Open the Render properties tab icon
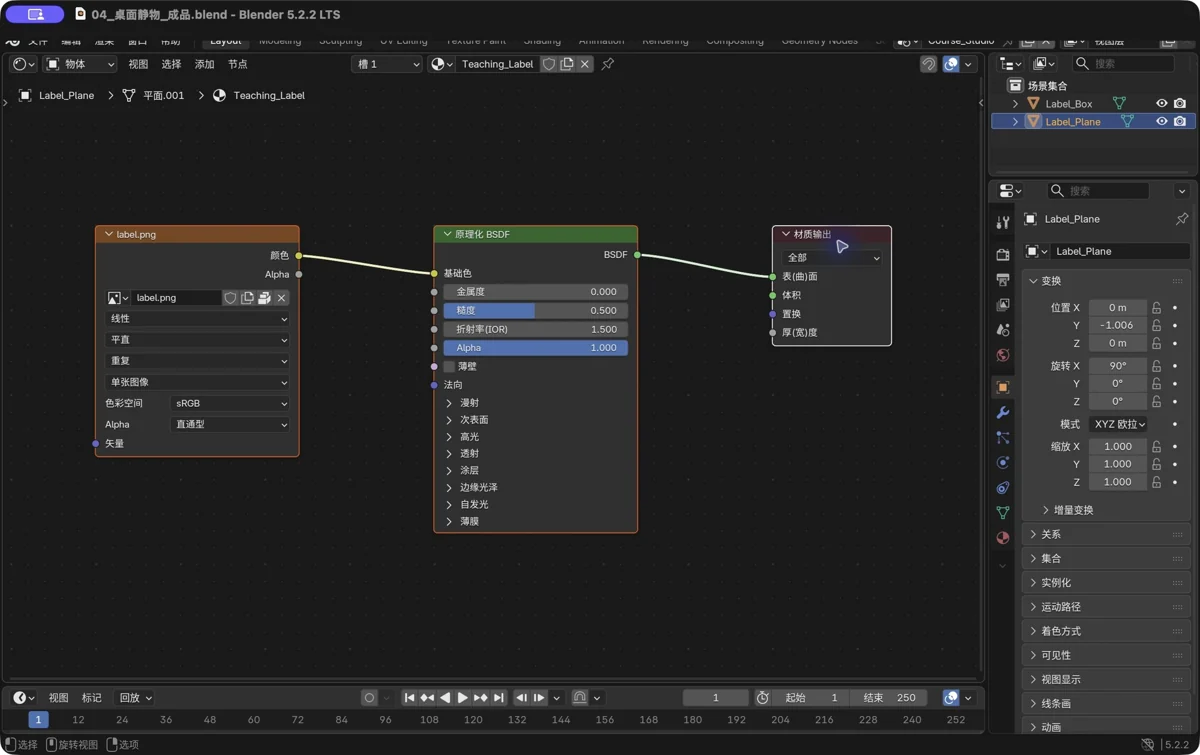 [1003, 255]
